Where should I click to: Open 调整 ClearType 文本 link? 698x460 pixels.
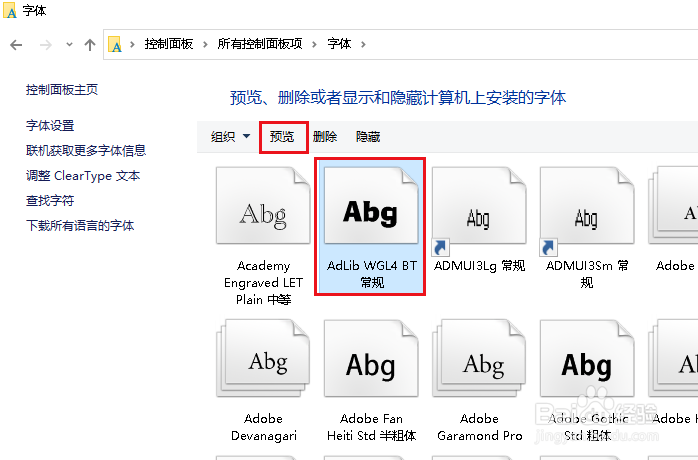pos(83,176)
